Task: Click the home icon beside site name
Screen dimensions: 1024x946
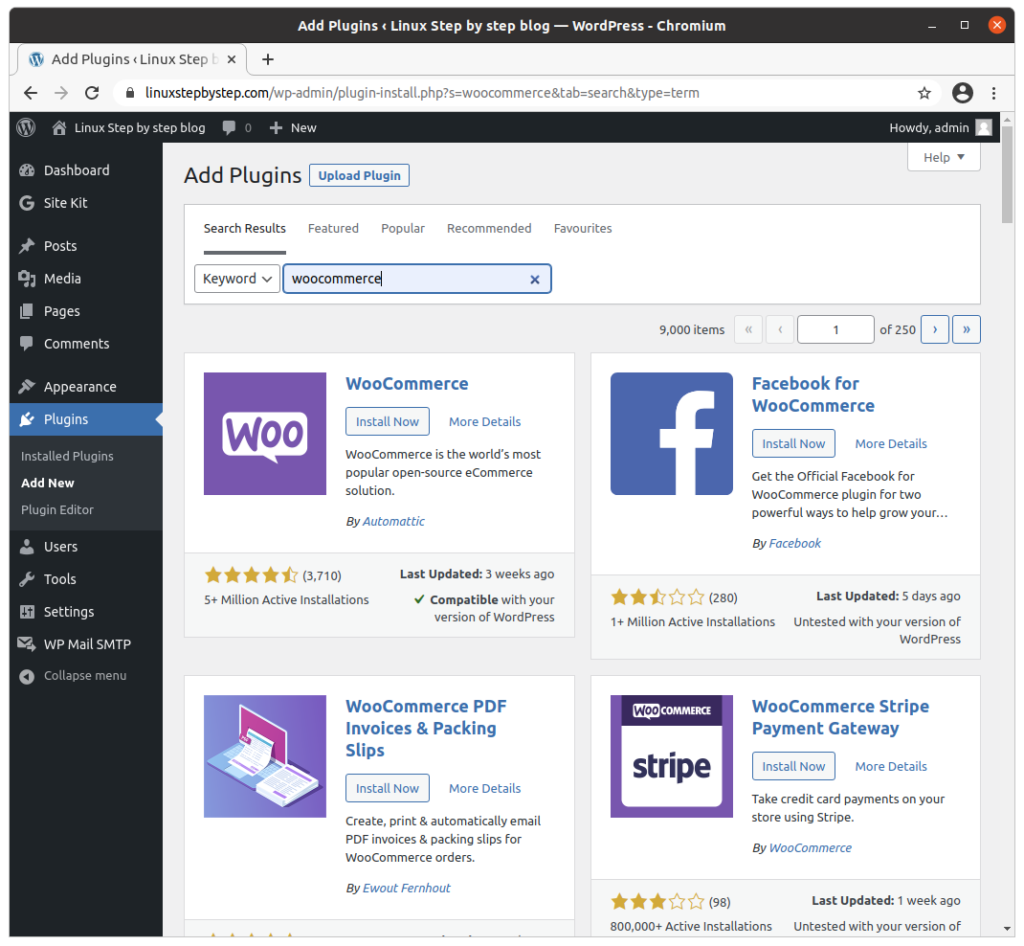Action: click(x=59, y=127)
